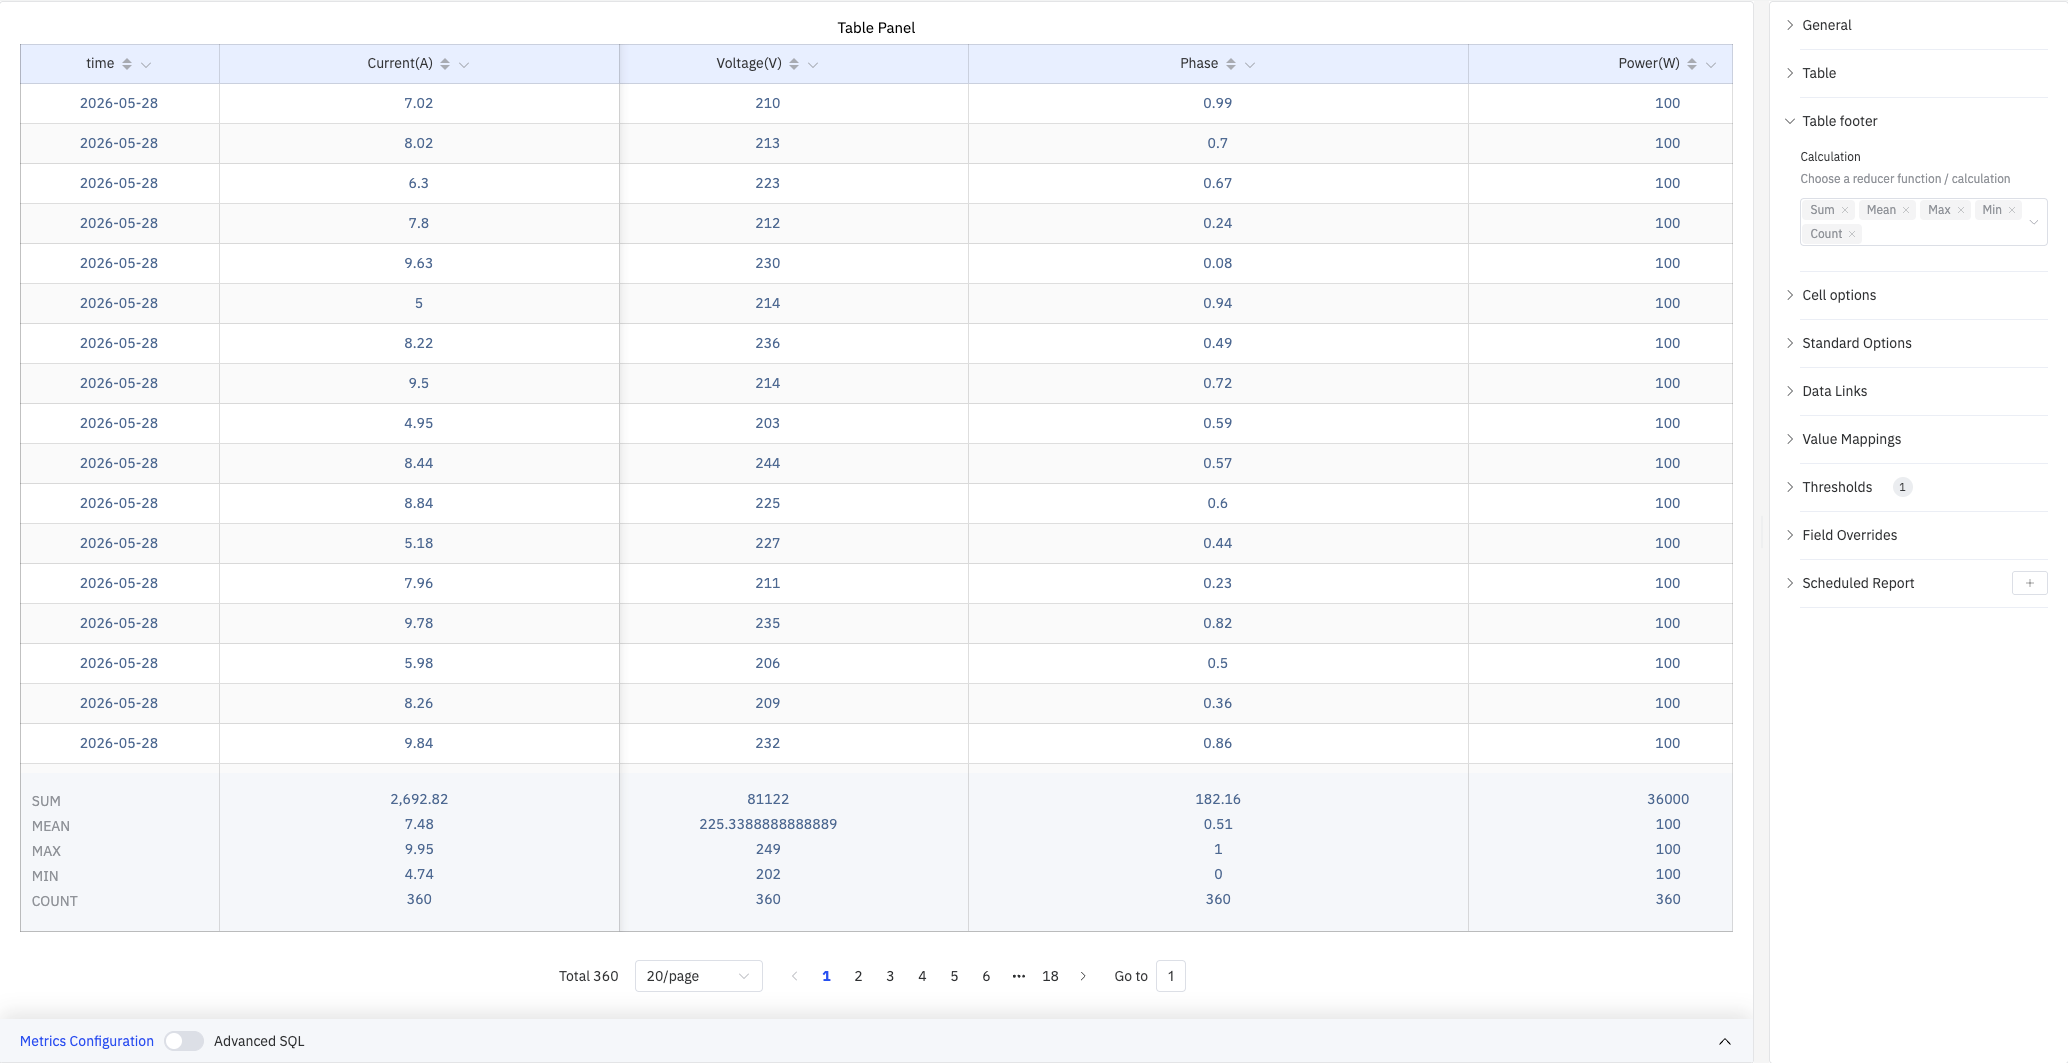Click the Total 360 label
Image resolution: width=2068 pixels, height=1063 pixels.
589,976
